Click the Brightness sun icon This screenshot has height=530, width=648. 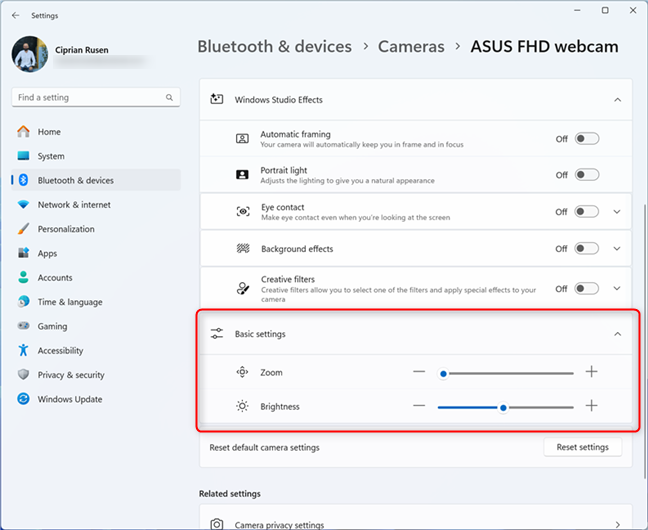(242, 406)
